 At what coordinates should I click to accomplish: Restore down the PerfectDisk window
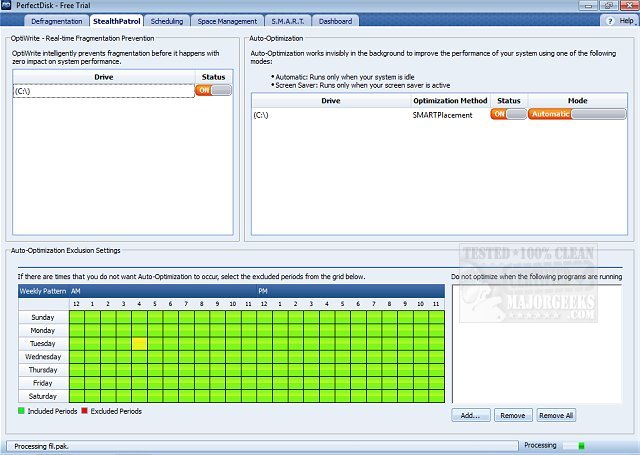(609, 6)
